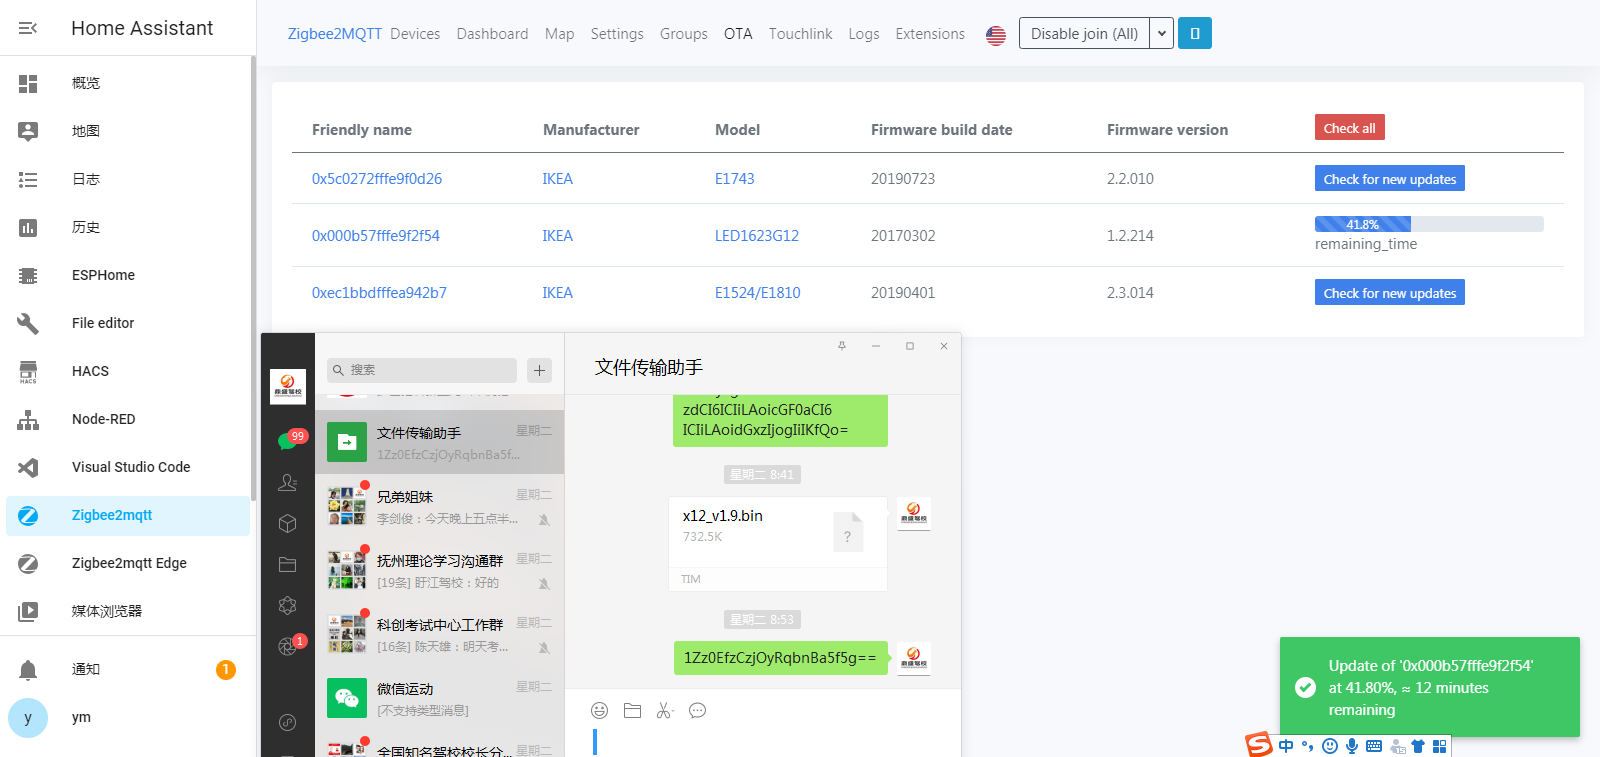Click the WeChat screenshot scissors icon

665,711
